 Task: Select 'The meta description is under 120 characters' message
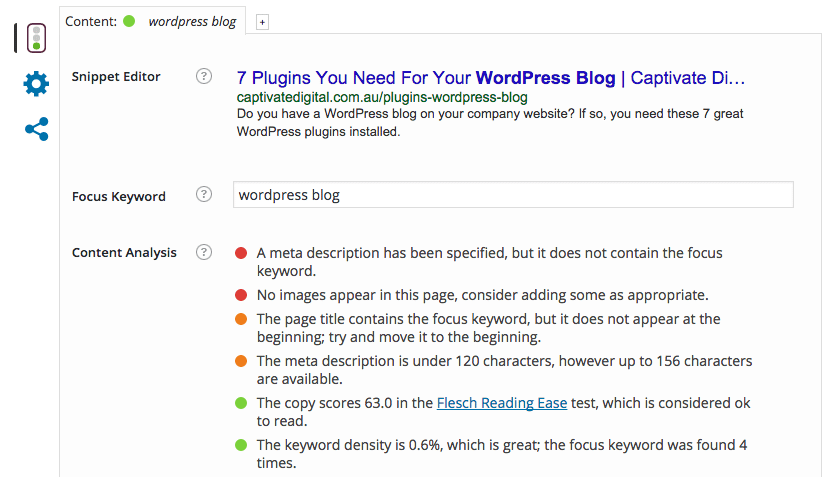click(505, 370)
